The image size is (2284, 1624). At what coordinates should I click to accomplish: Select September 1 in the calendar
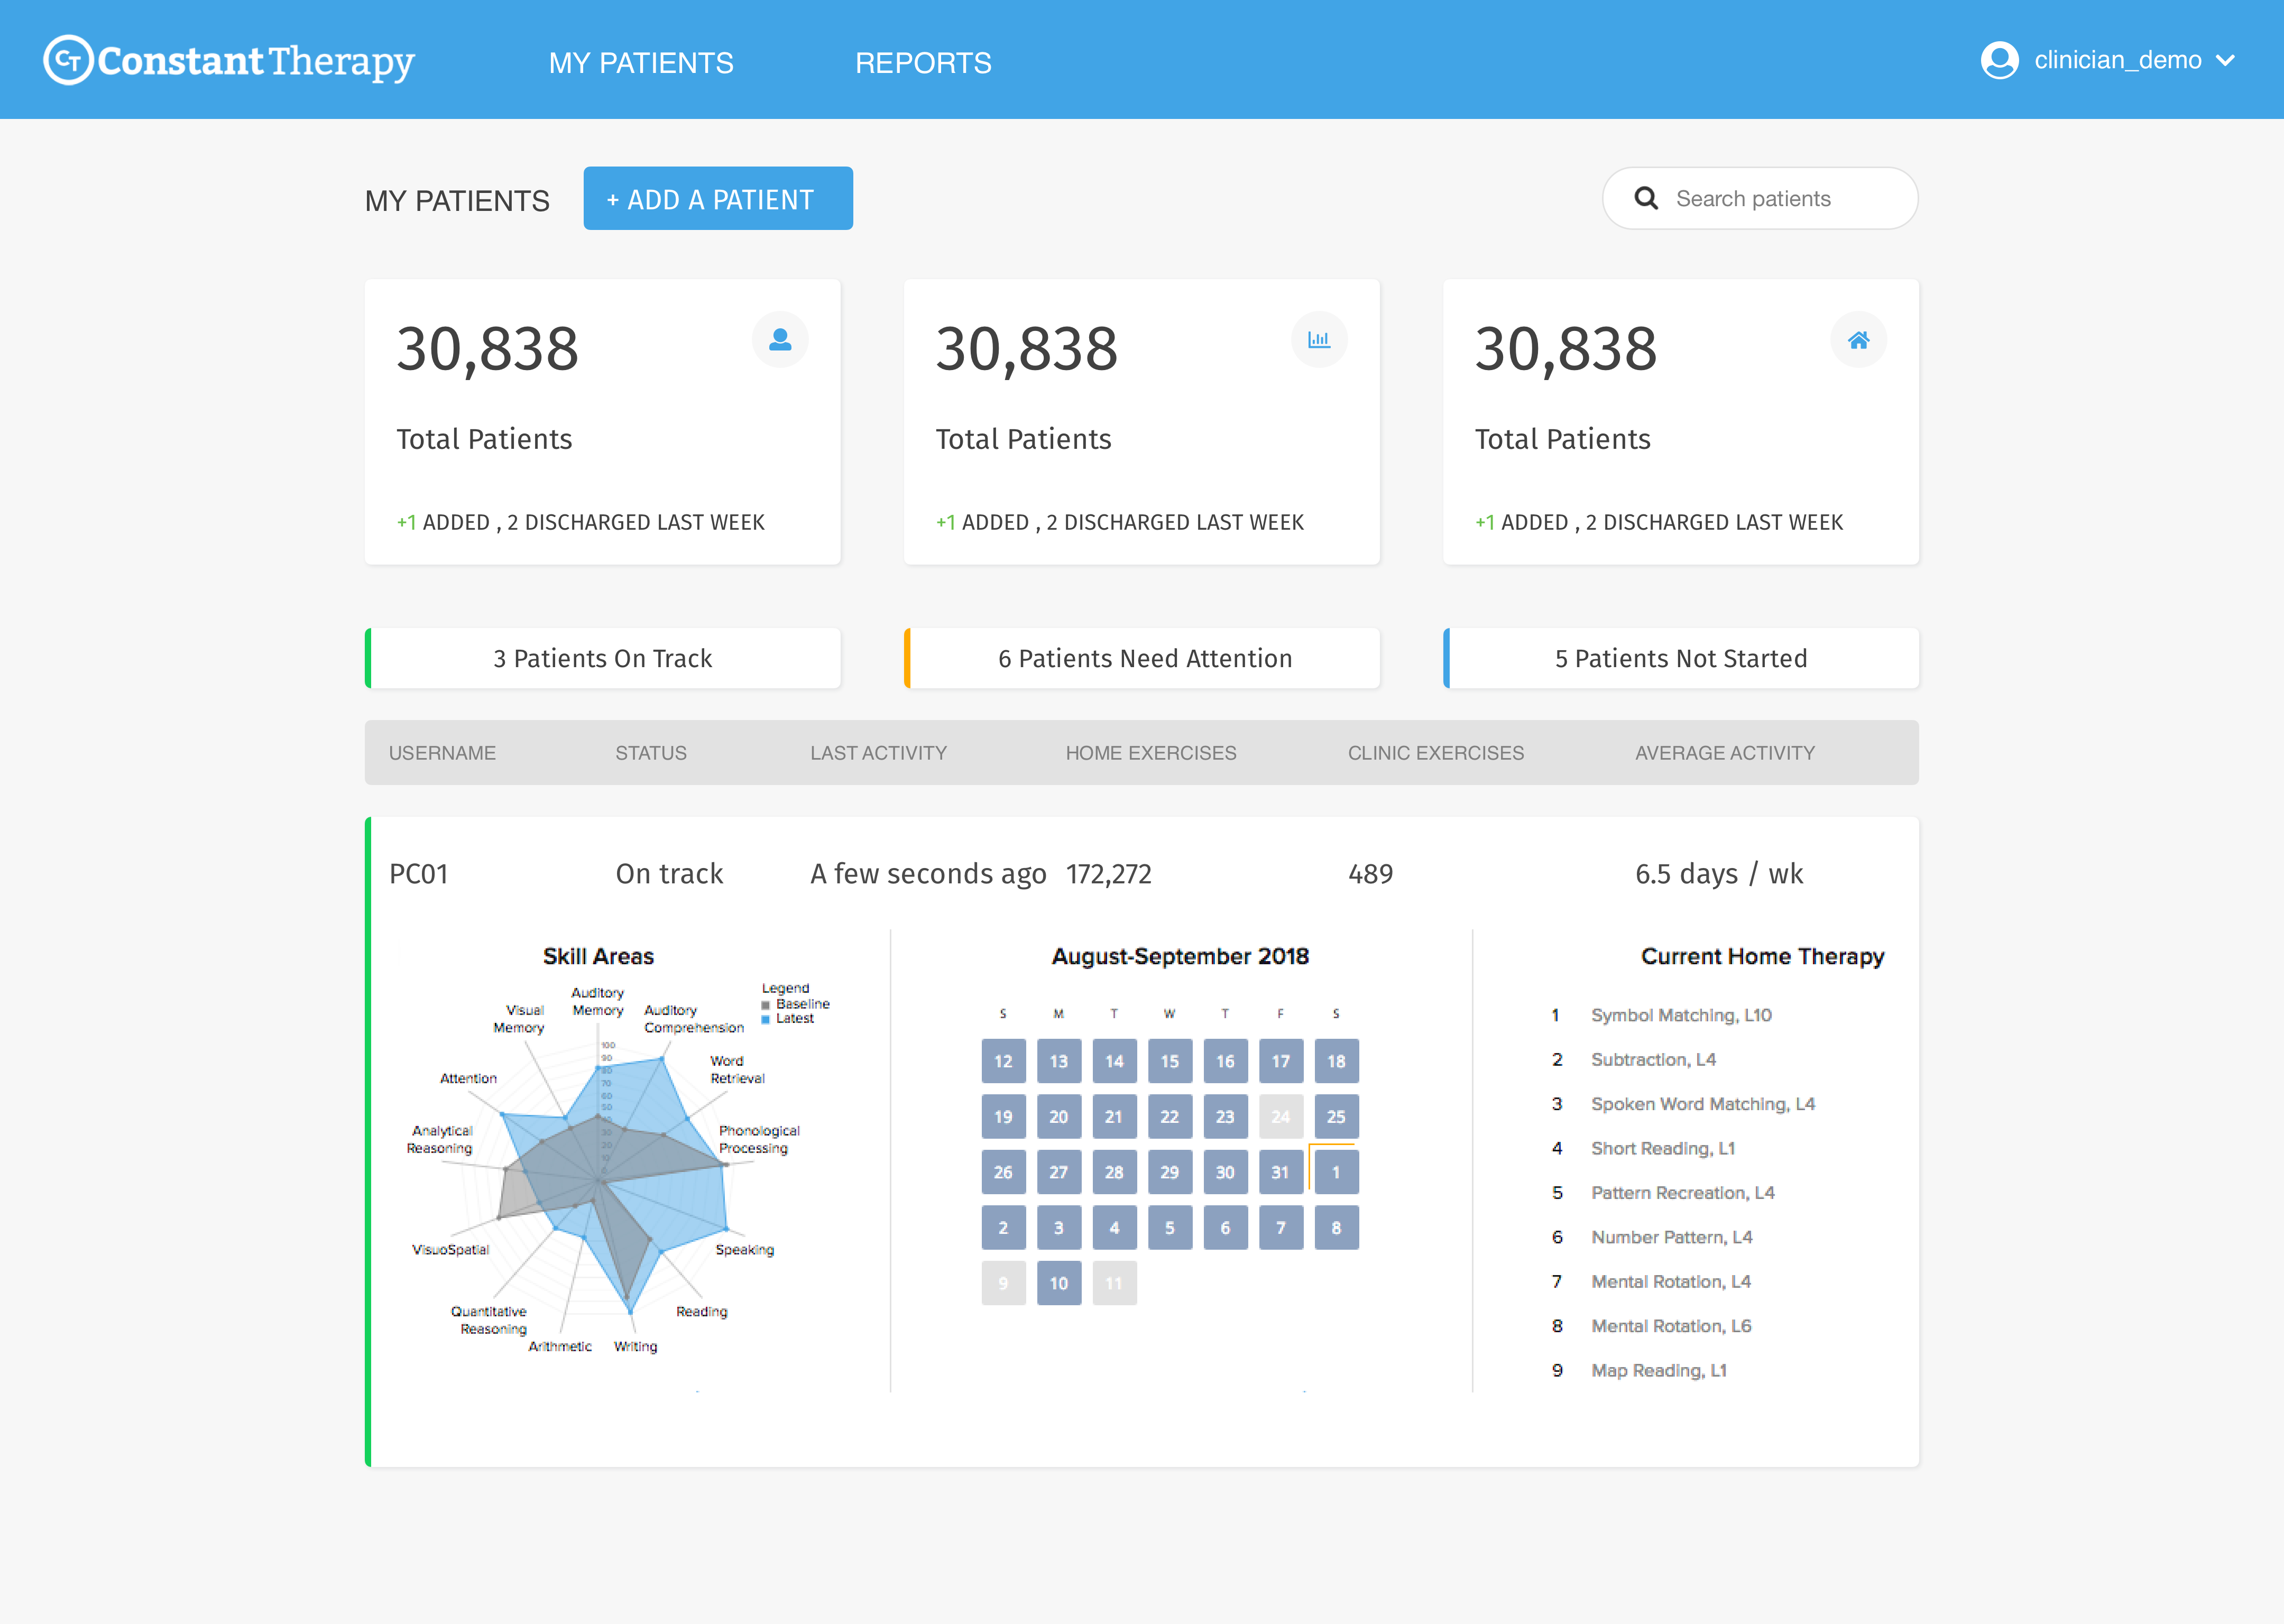click(1336, 1172)
